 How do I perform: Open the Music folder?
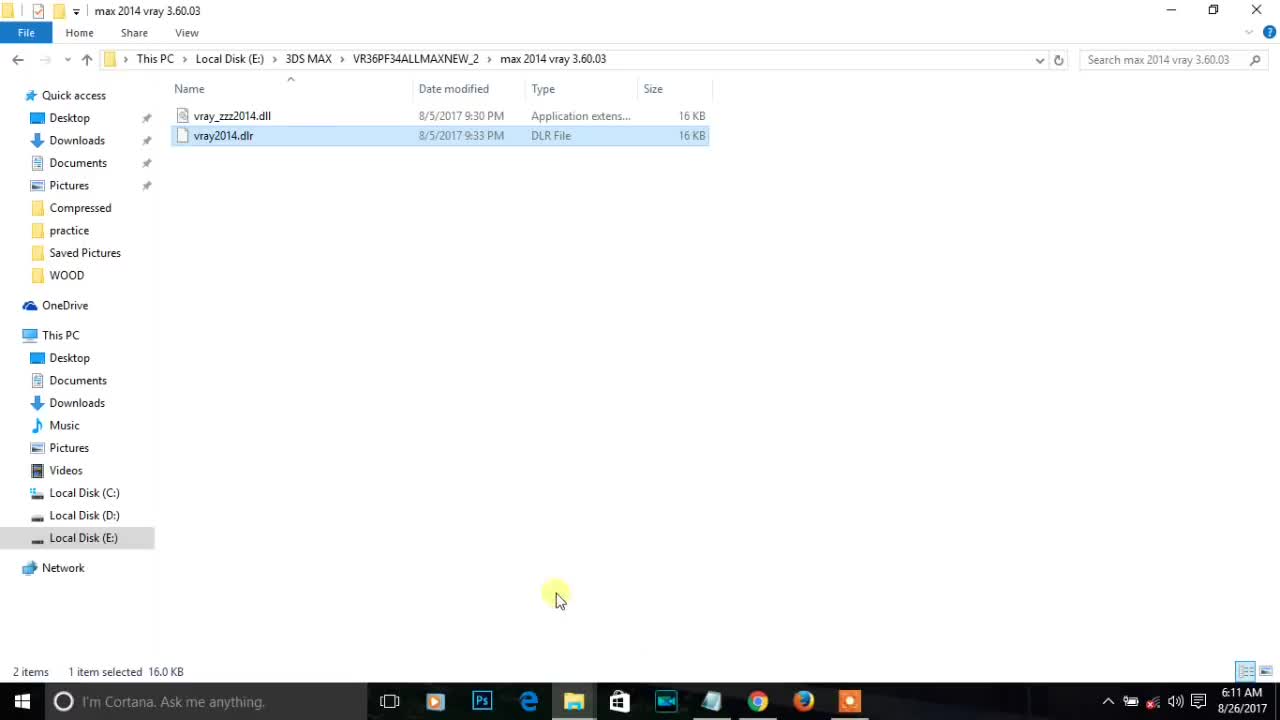pyautogui.click(x=64, y=425)
